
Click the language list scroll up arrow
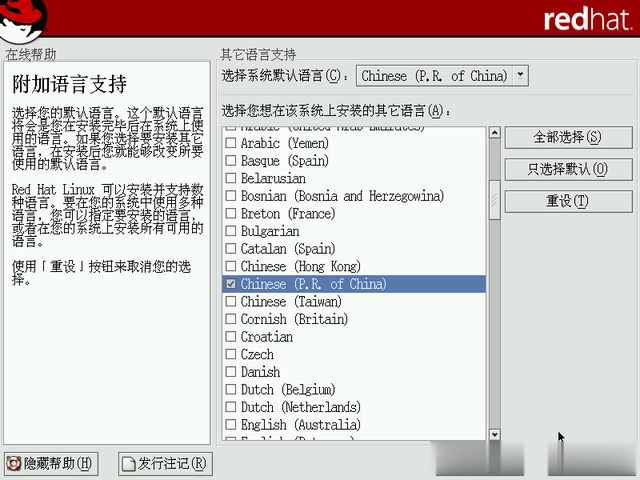495,133
